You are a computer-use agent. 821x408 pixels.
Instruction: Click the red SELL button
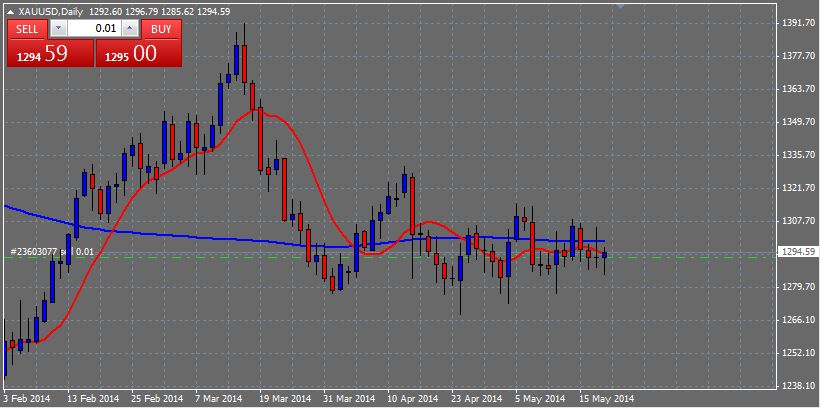click(27, 29)
